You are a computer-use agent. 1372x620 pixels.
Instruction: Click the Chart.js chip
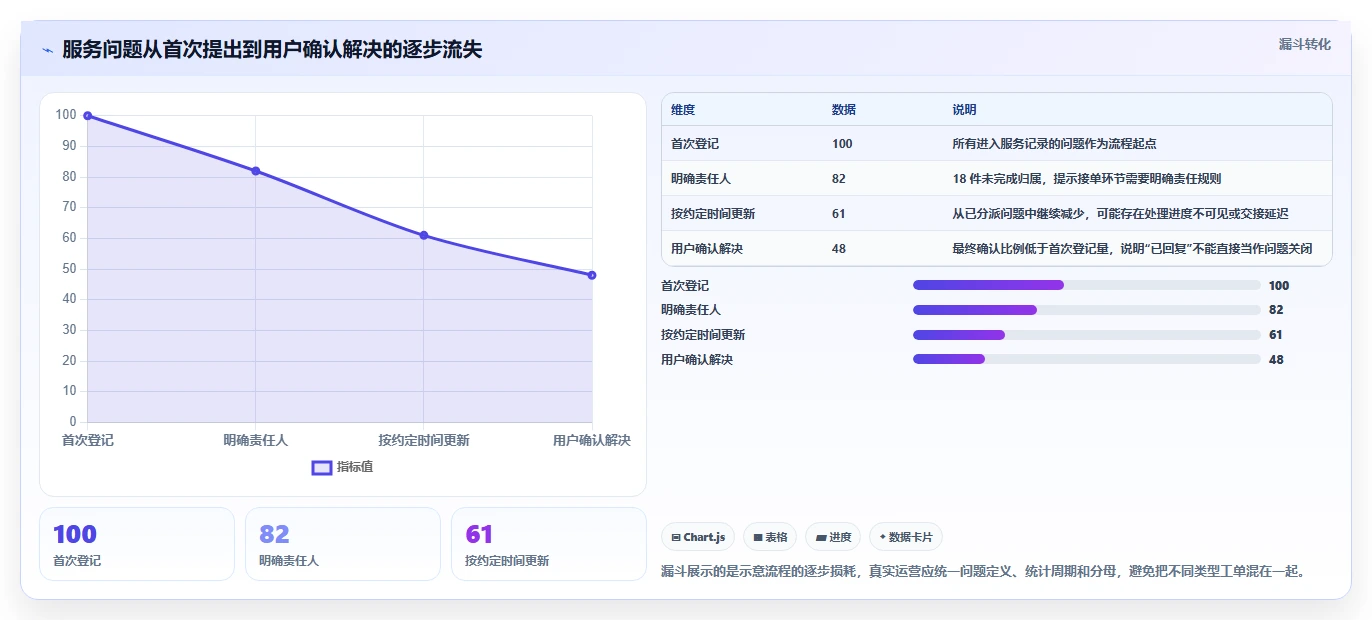pyautogui.click(x=698, y=537)
